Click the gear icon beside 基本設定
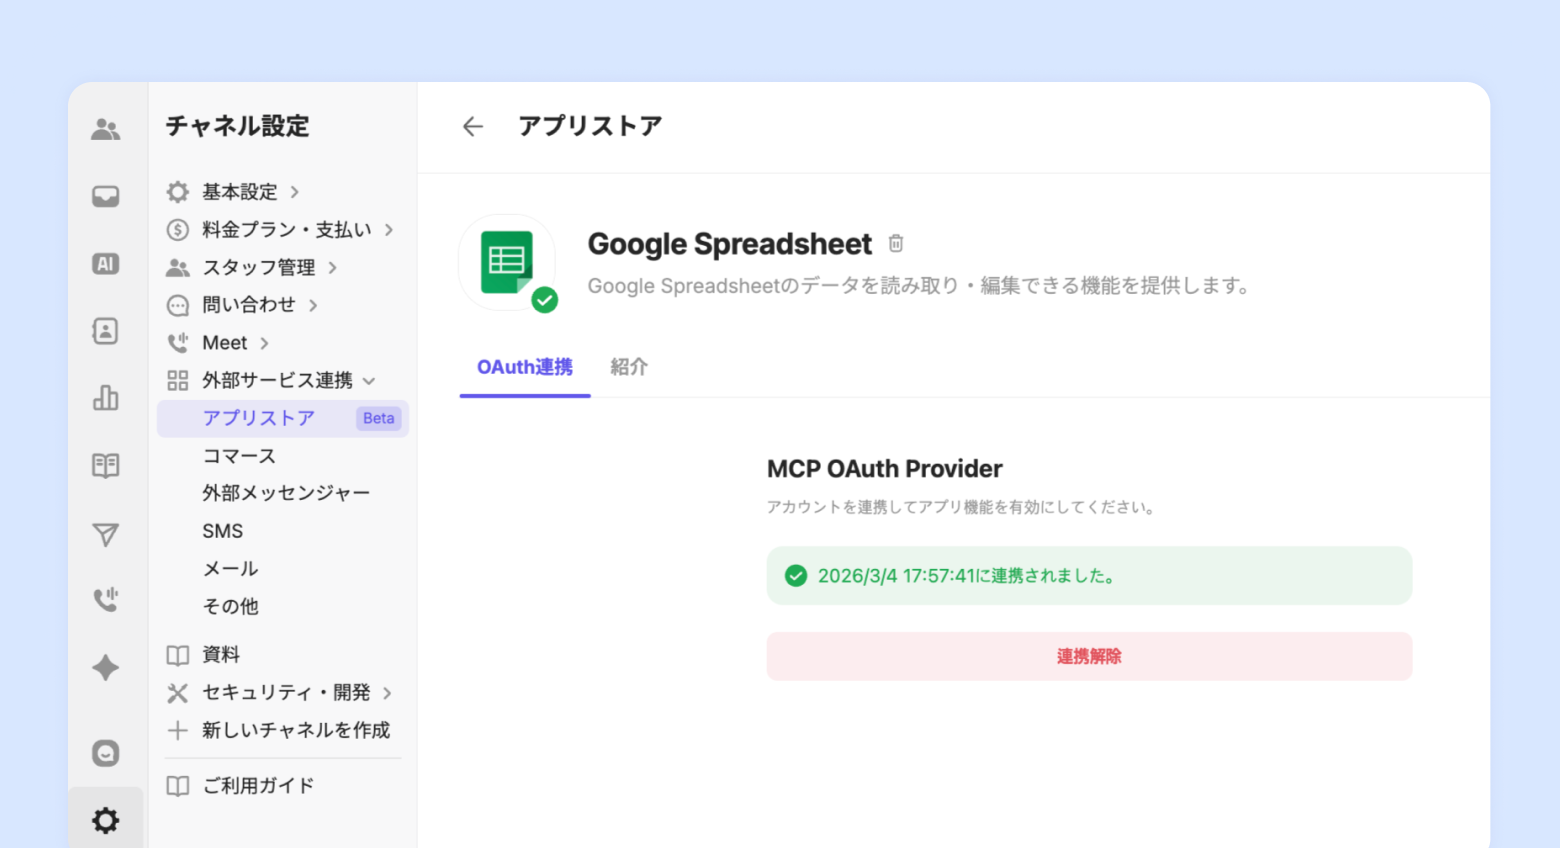This screenshot has height=848, width=1560. (178, 192)
